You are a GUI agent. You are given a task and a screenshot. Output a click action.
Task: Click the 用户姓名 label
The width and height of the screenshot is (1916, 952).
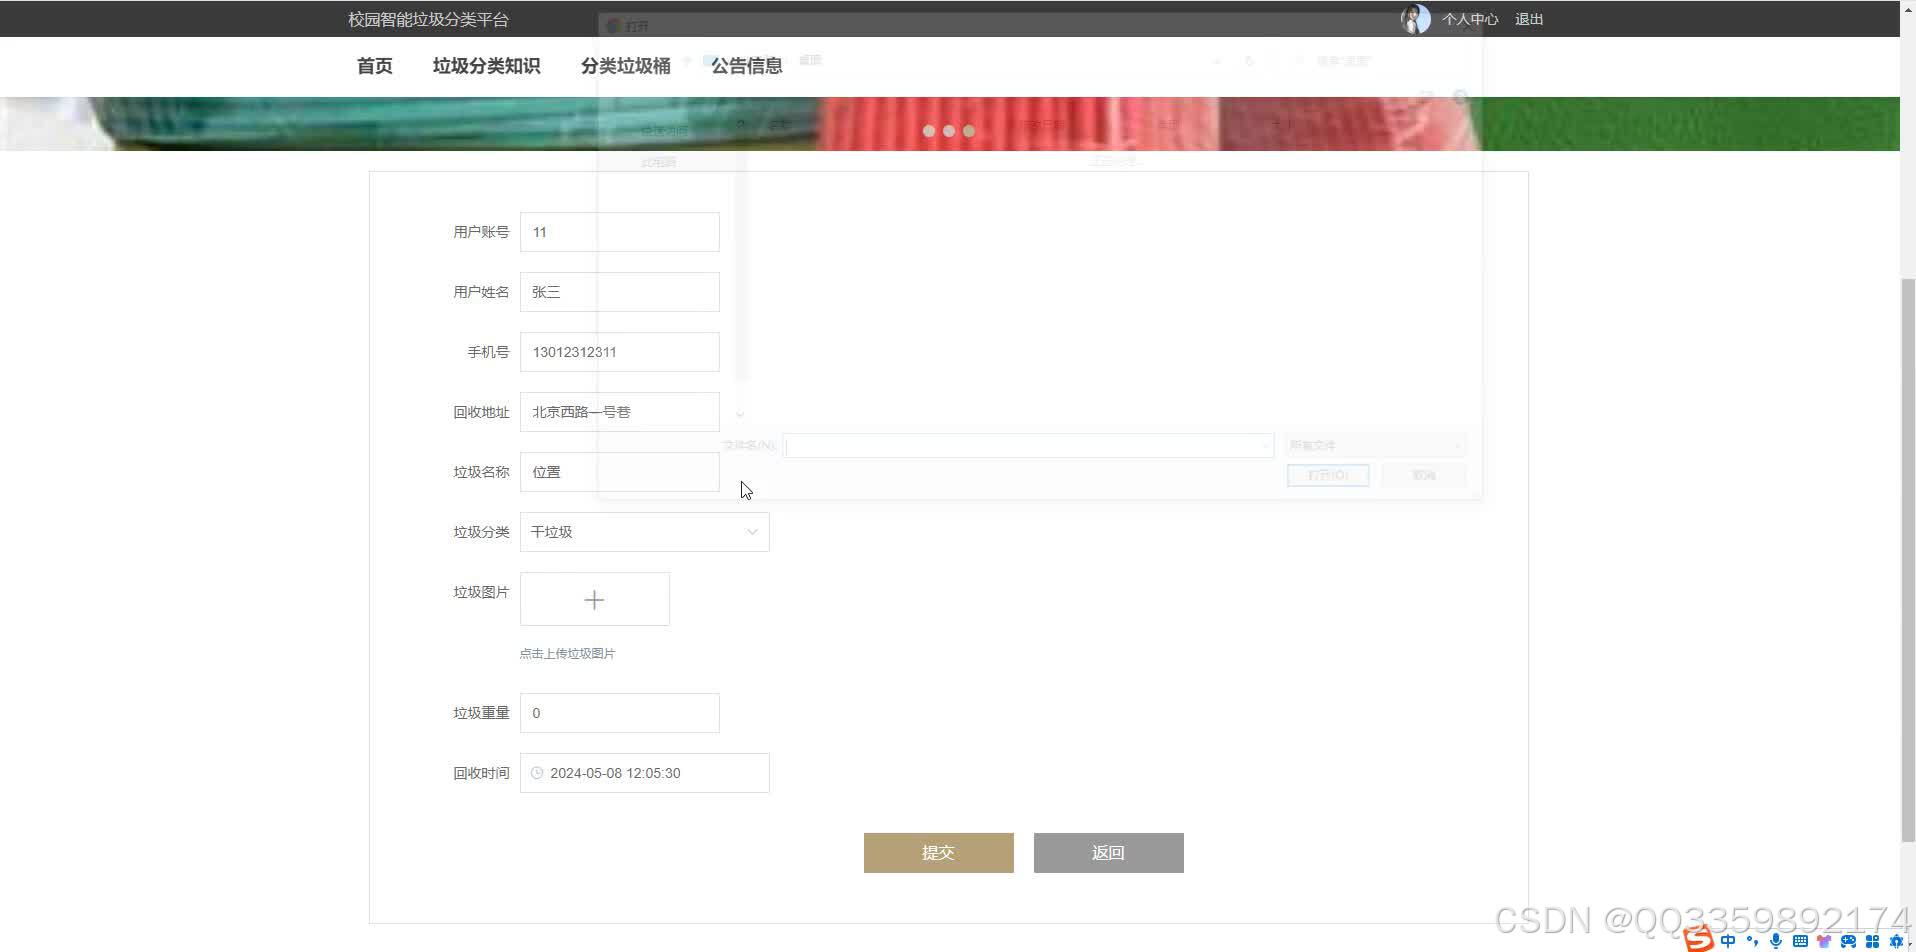(481, 292)
